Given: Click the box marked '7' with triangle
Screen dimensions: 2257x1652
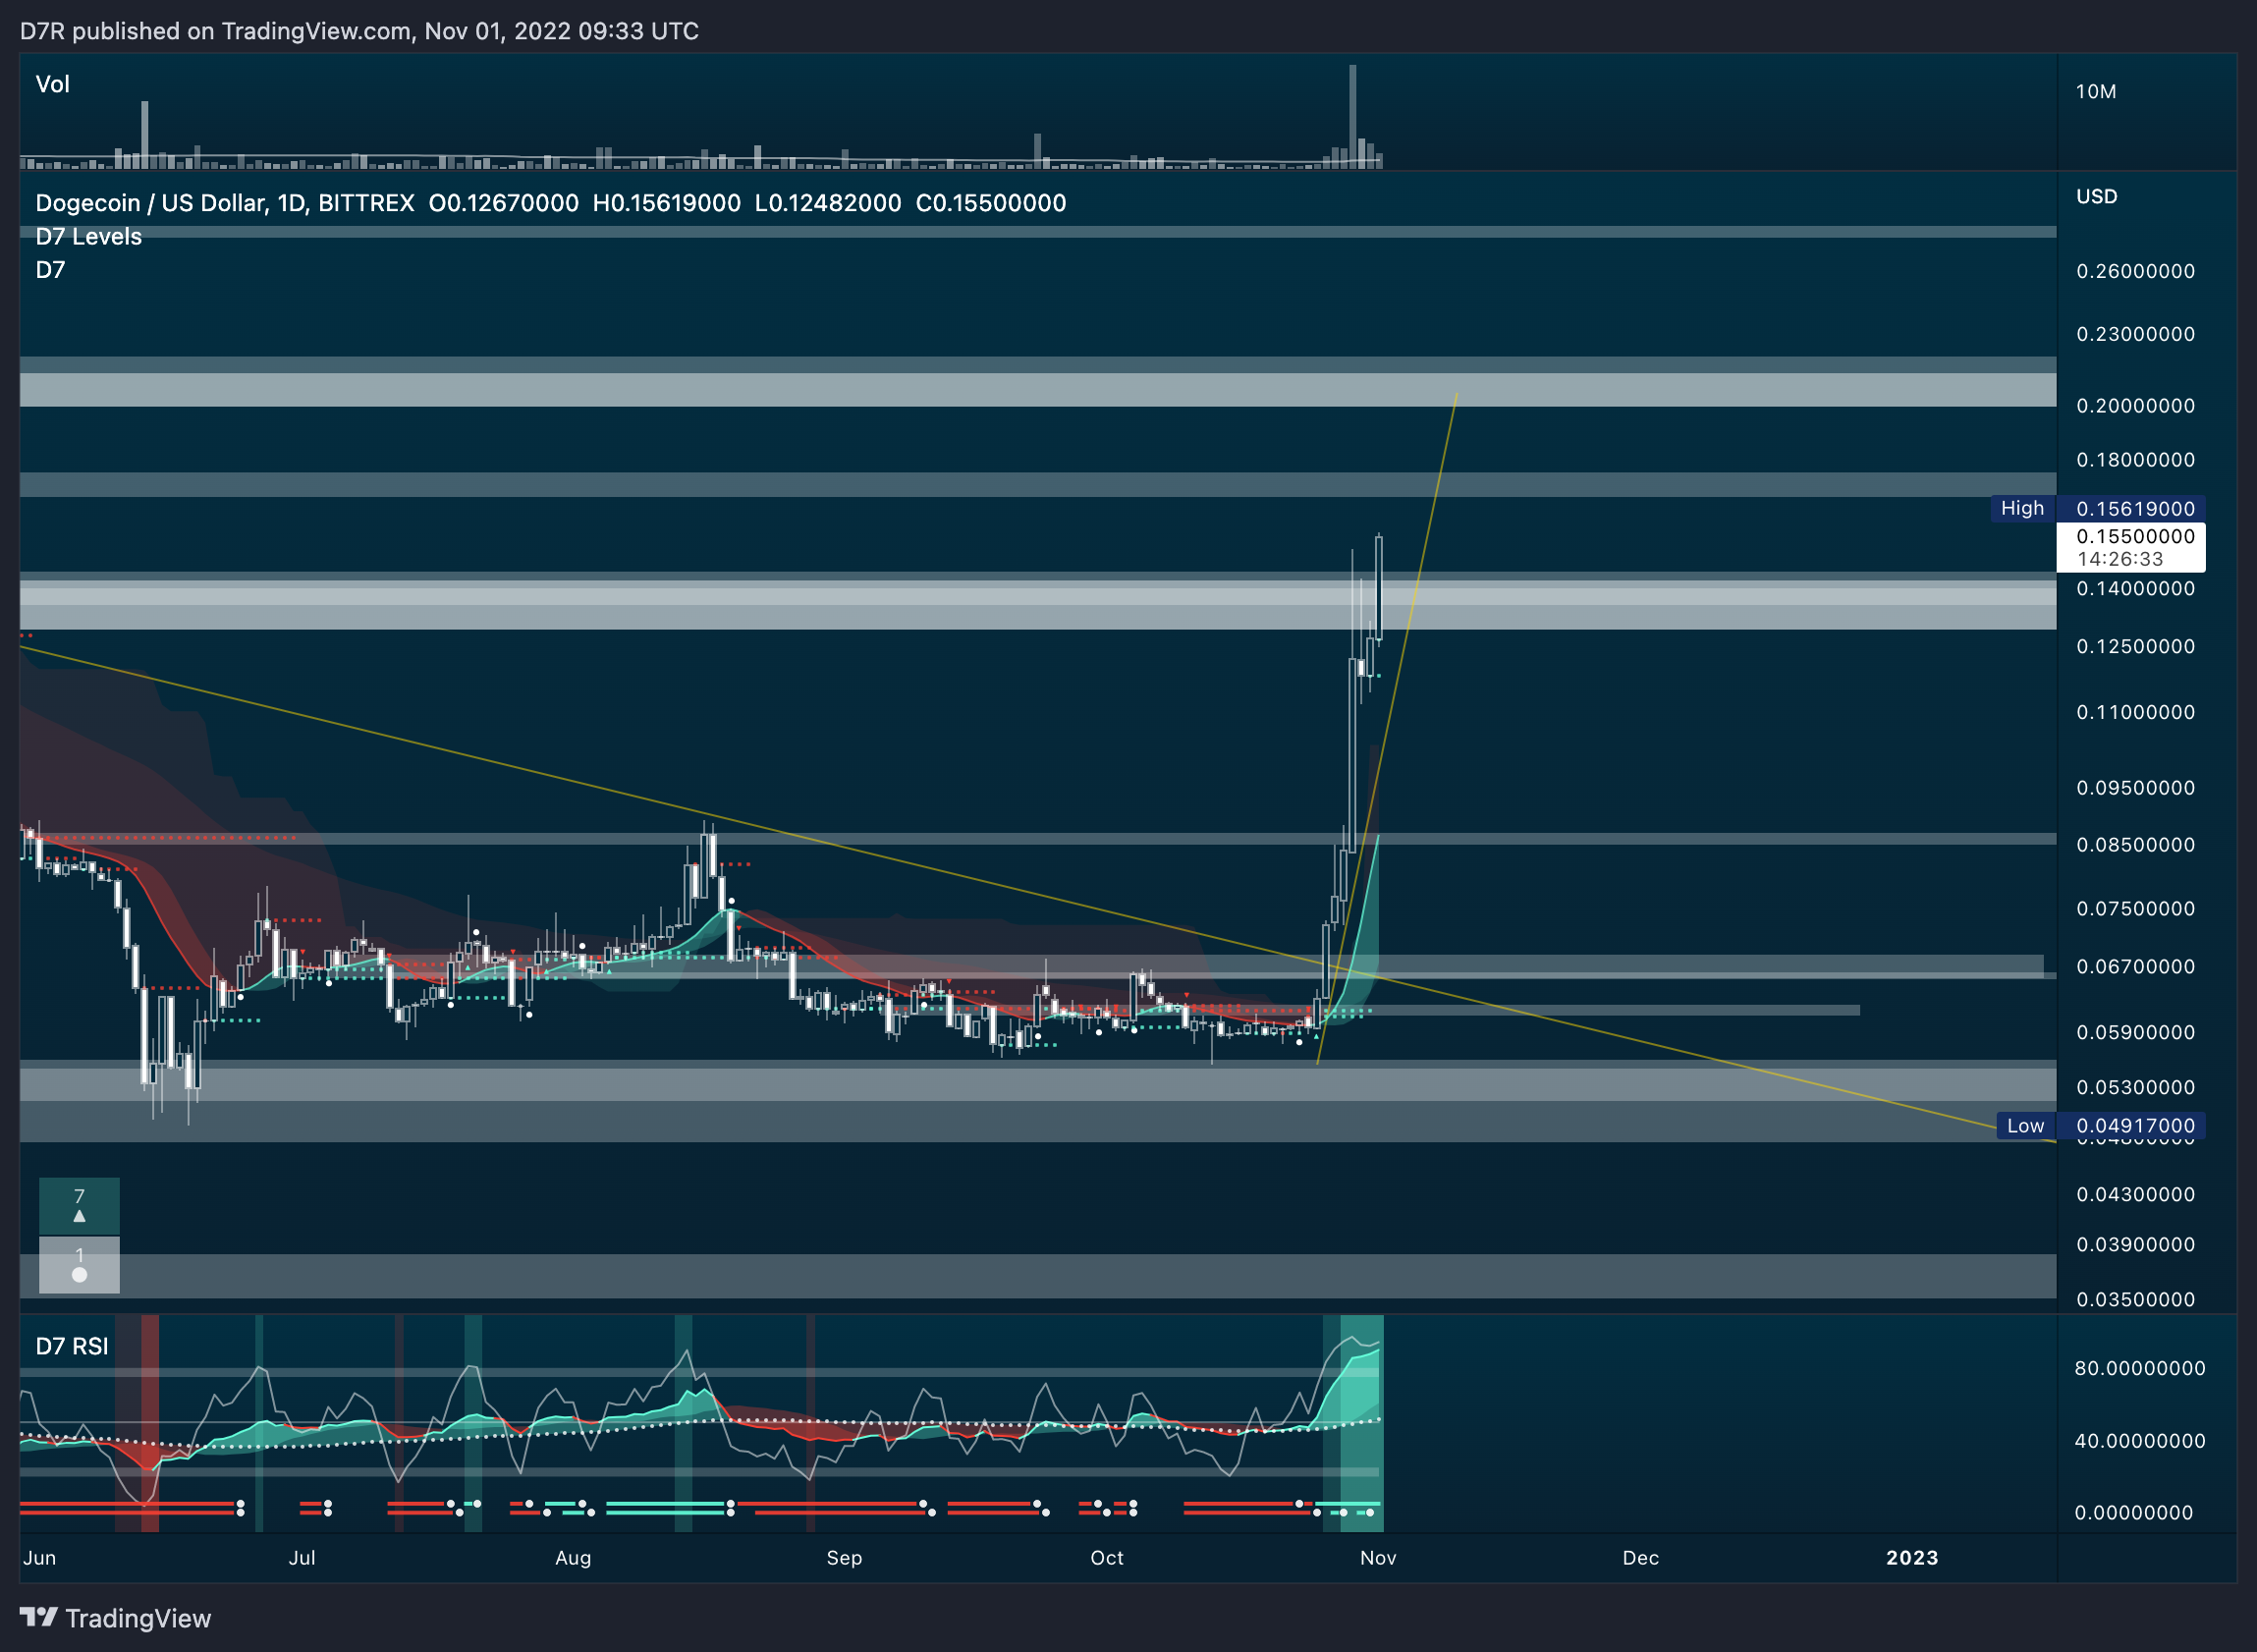Looking at the screenshot, I should (x=79, y=1206).
